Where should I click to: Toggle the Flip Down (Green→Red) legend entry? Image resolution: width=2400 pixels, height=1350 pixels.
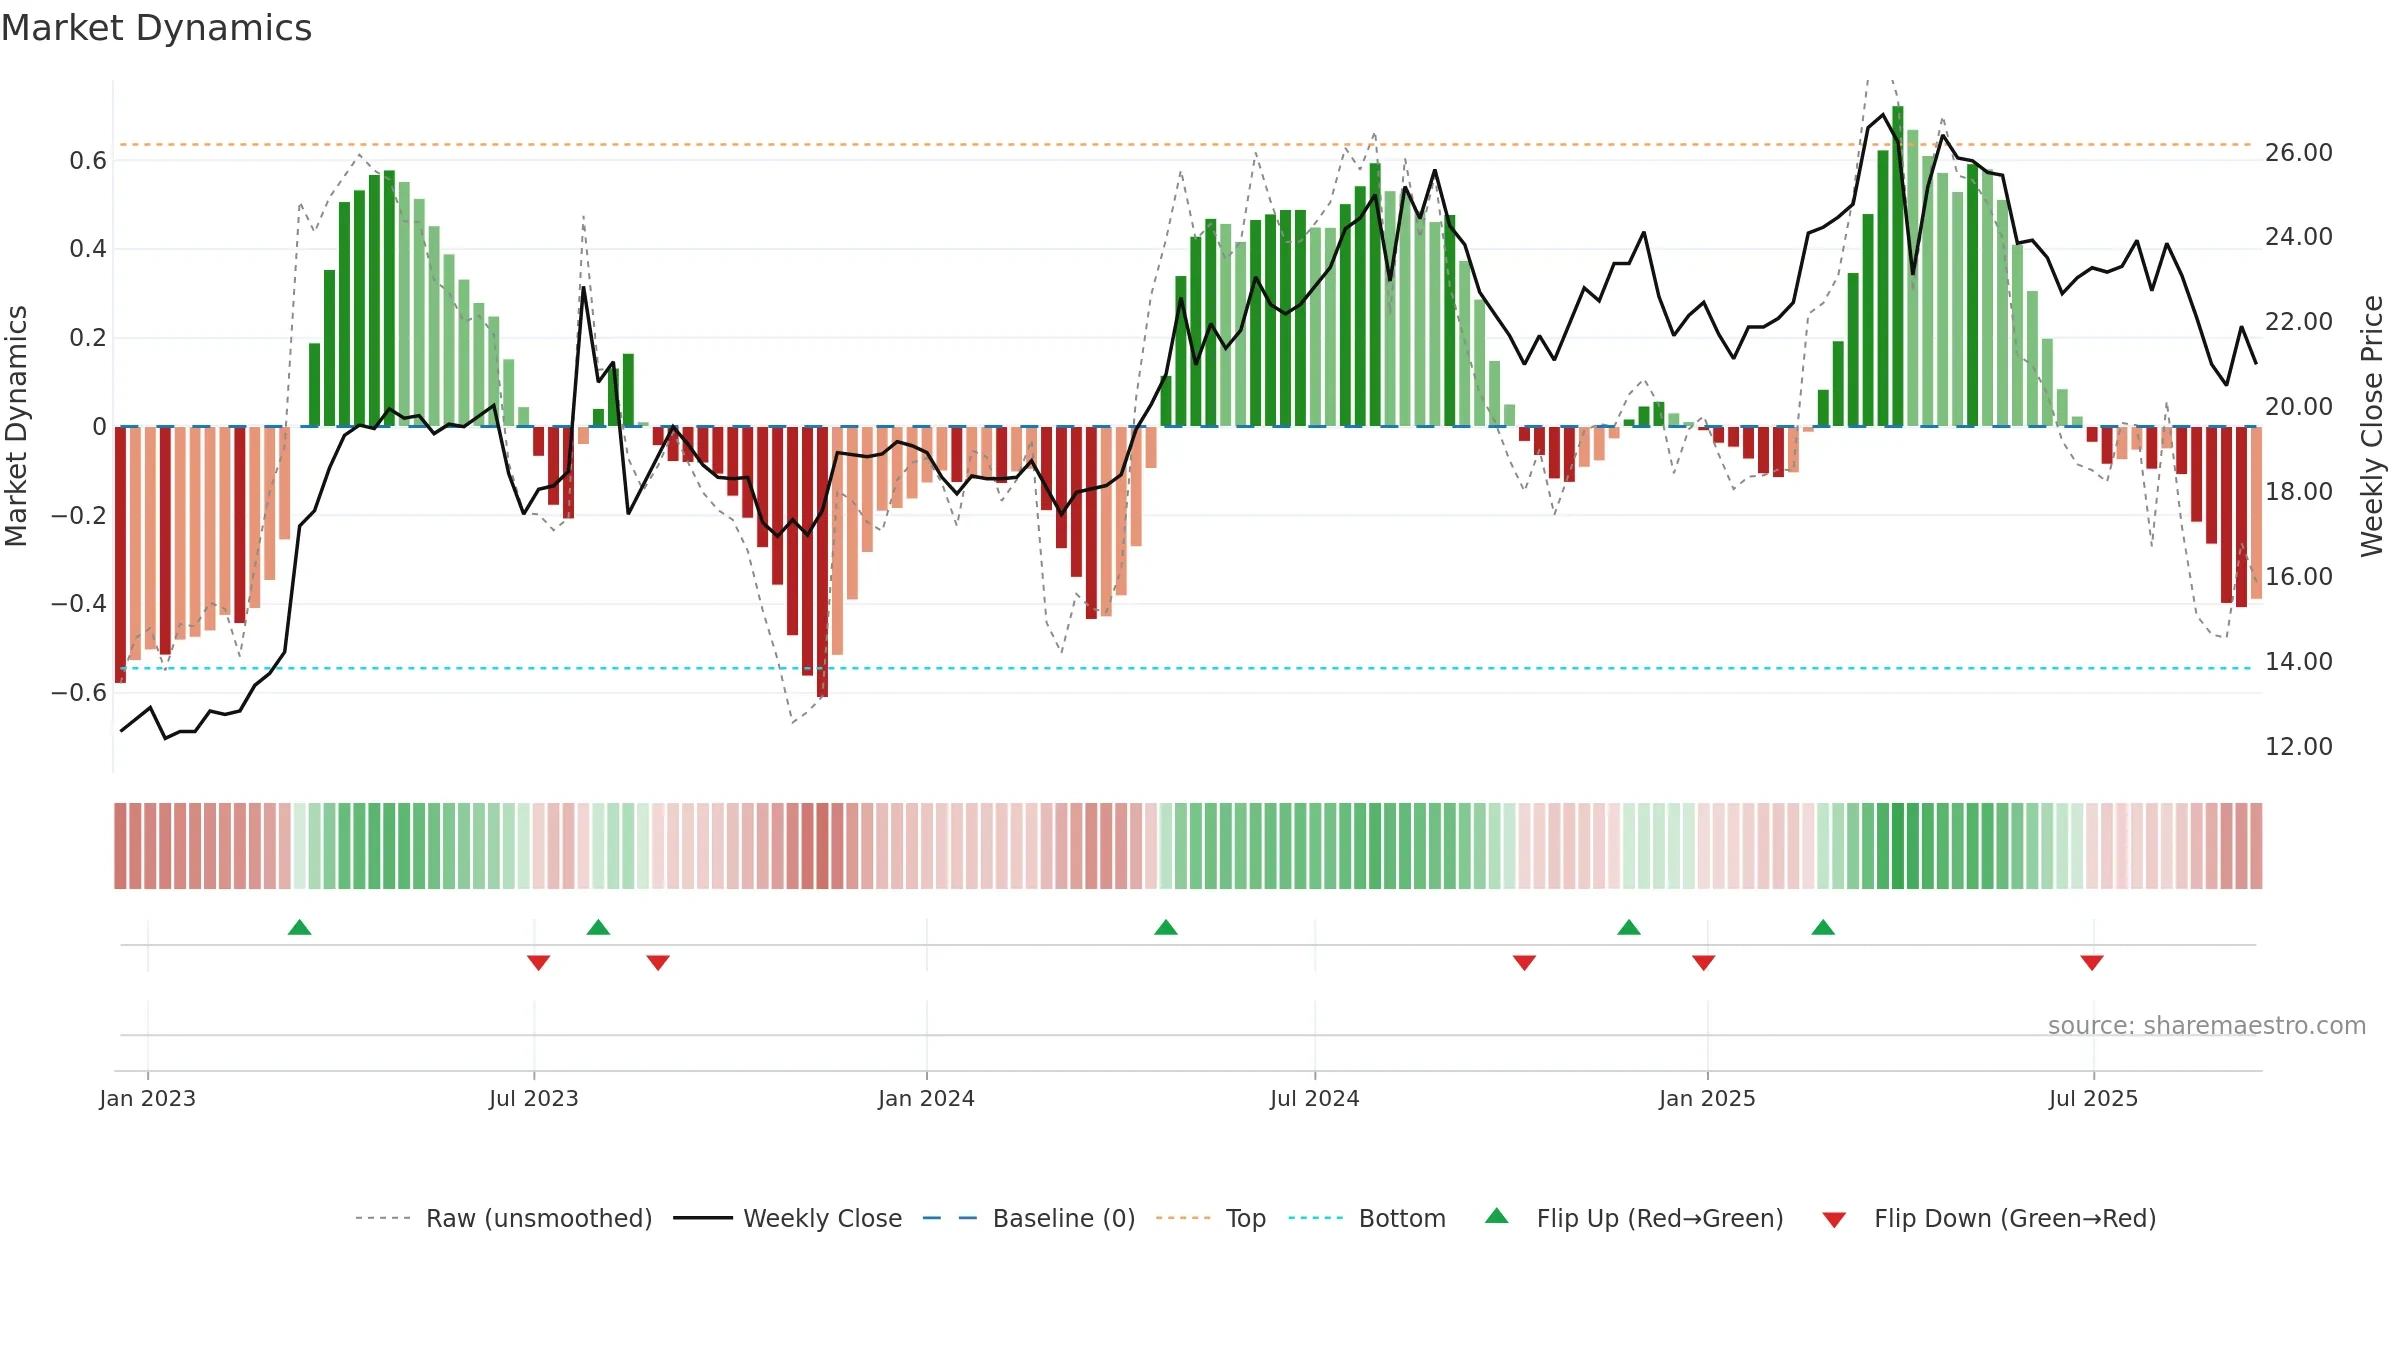point(1988,1218)
